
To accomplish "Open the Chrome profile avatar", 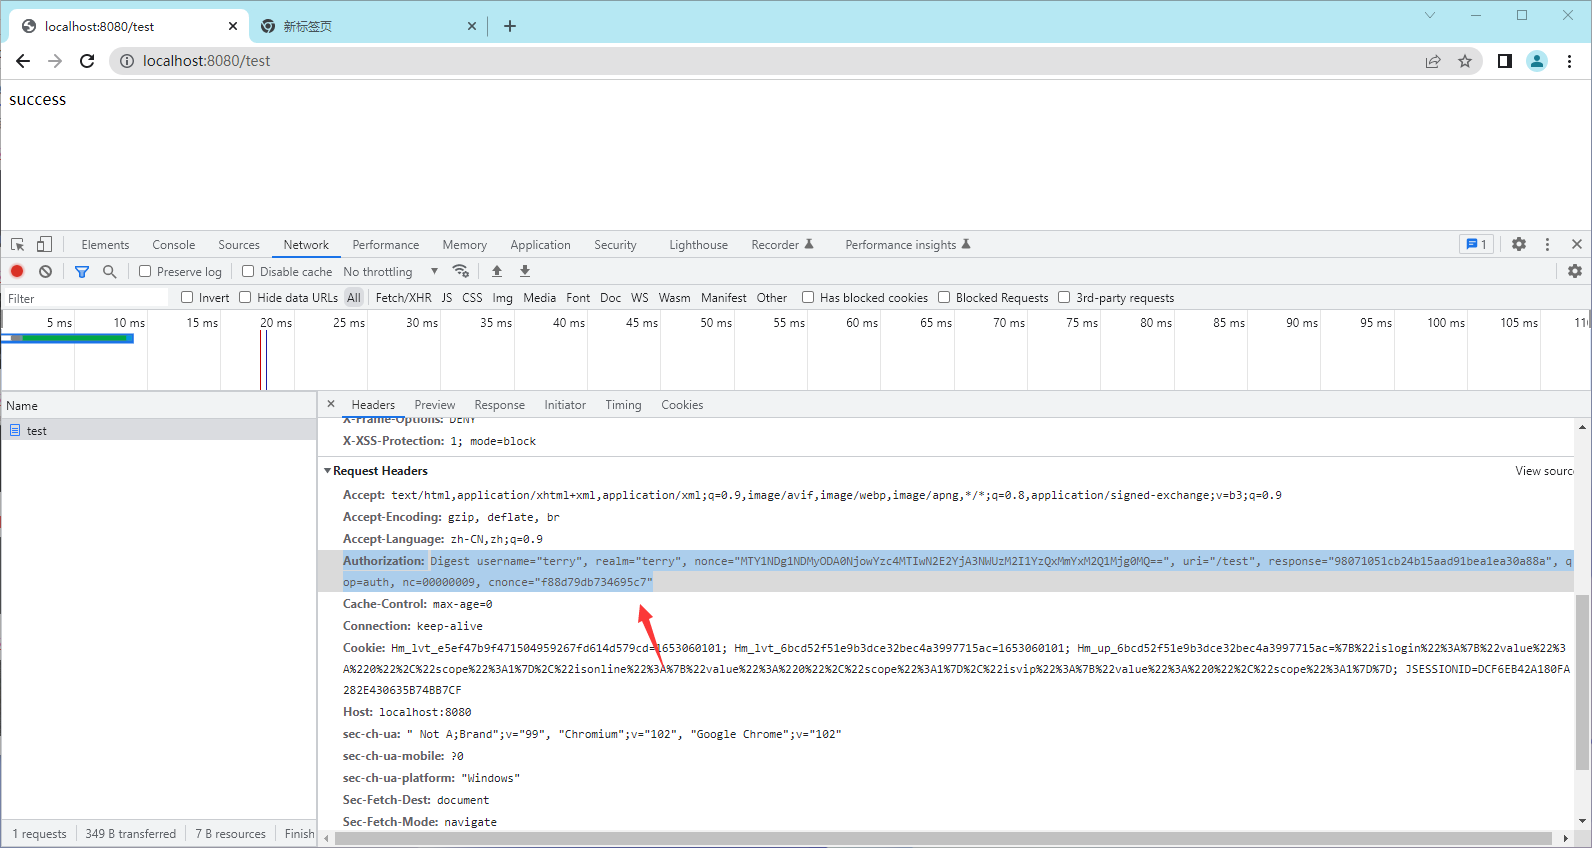I will click(x=1537, y=61).
